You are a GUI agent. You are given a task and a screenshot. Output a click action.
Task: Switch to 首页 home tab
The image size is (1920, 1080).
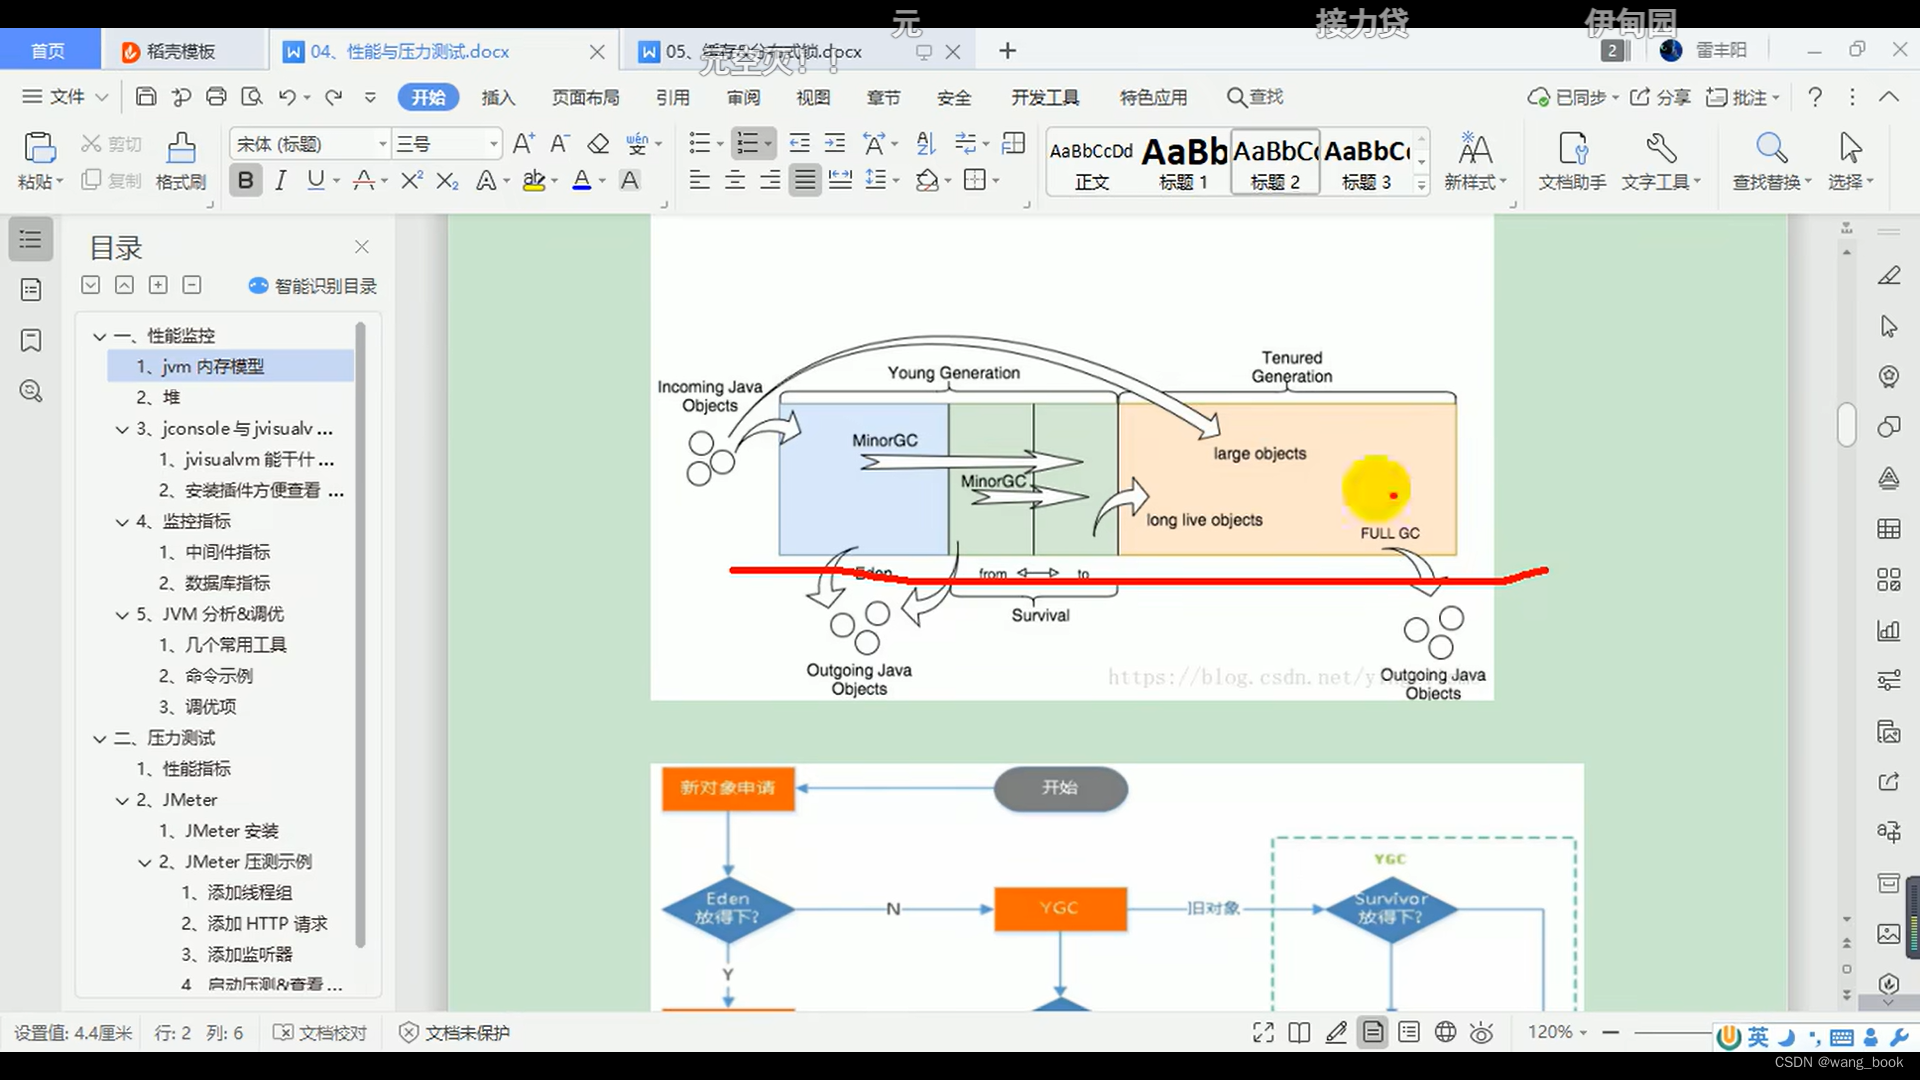[49, 51]
